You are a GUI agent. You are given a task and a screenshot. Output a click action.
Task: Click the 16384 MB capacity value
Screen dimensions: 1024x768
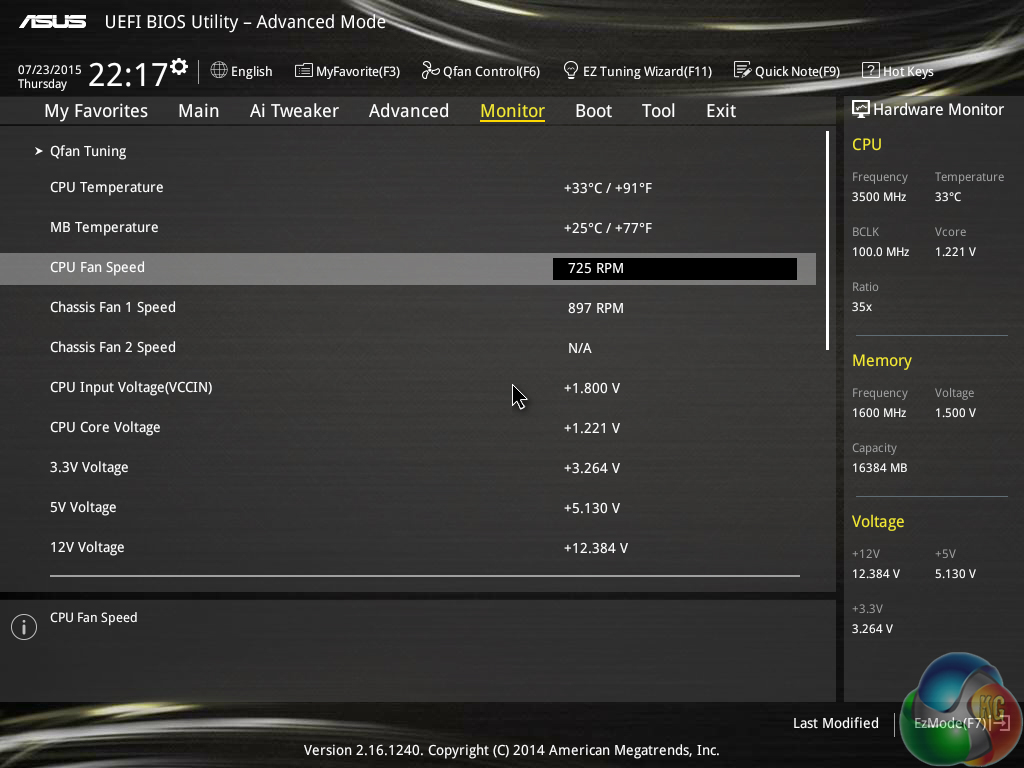pos(880,468)
